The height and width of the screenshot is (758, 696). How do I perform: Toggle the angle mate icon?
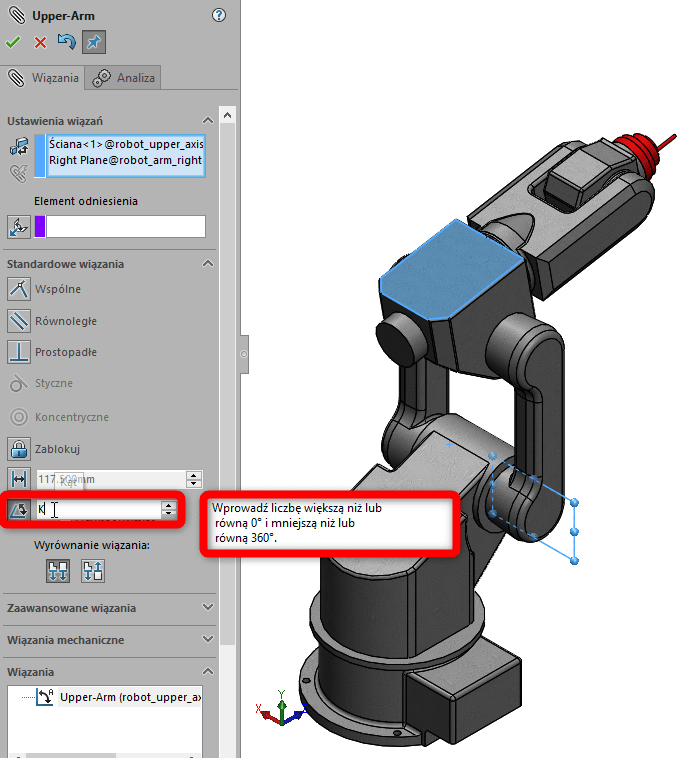coord(19,510)
